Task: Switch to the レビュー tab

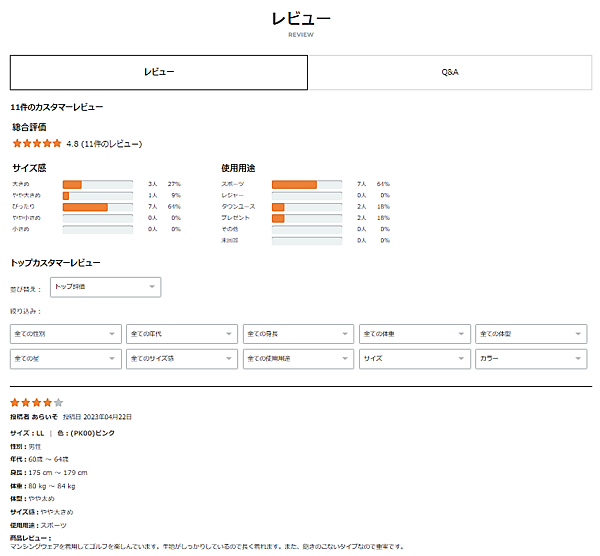Action: pos(159,73)
